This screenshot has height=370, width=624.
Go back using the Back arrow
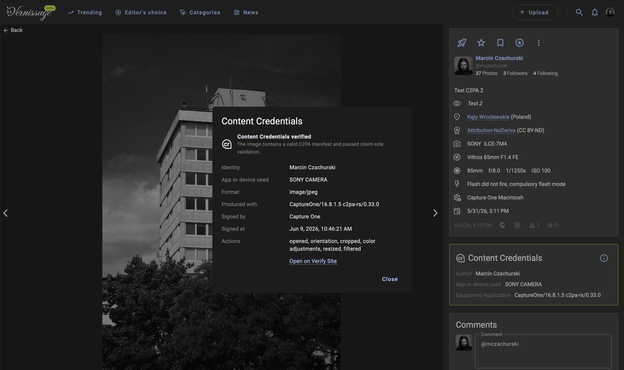pos(13,30)
